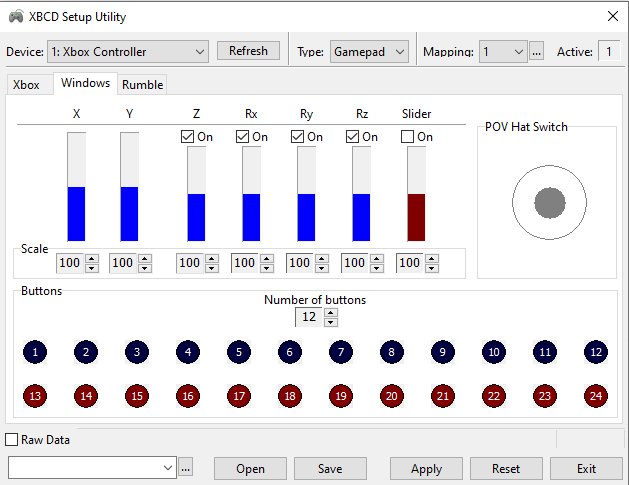Select red button 24 circle
This screenshot has width=629, height=485.
coord(596,396)
